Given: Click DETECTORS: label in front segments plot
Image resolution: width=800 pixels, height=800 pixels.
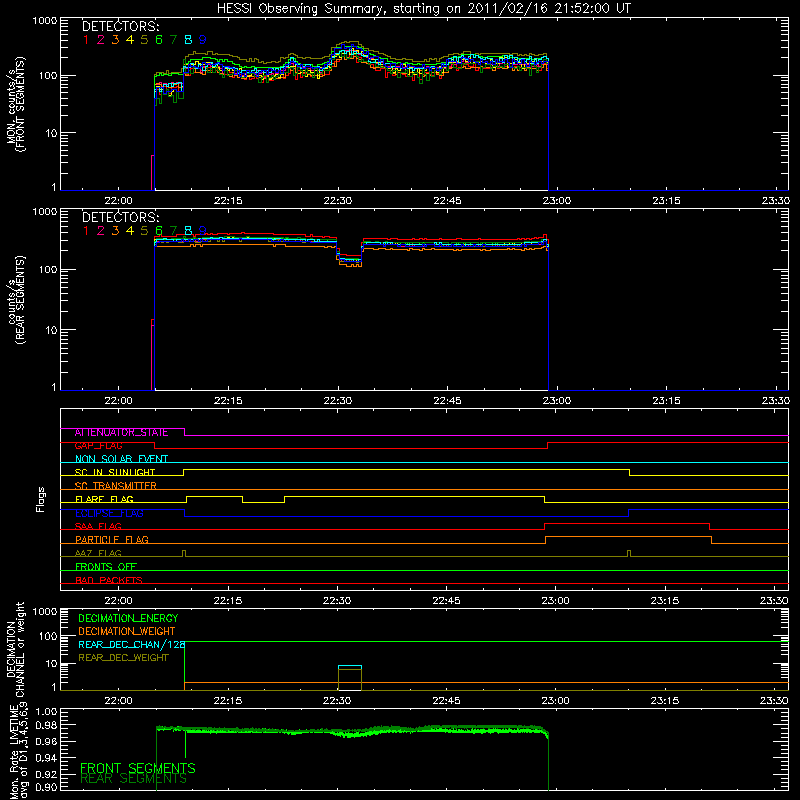Looking at the screenshot, I should pyautogui.click(x=120, y=26).
